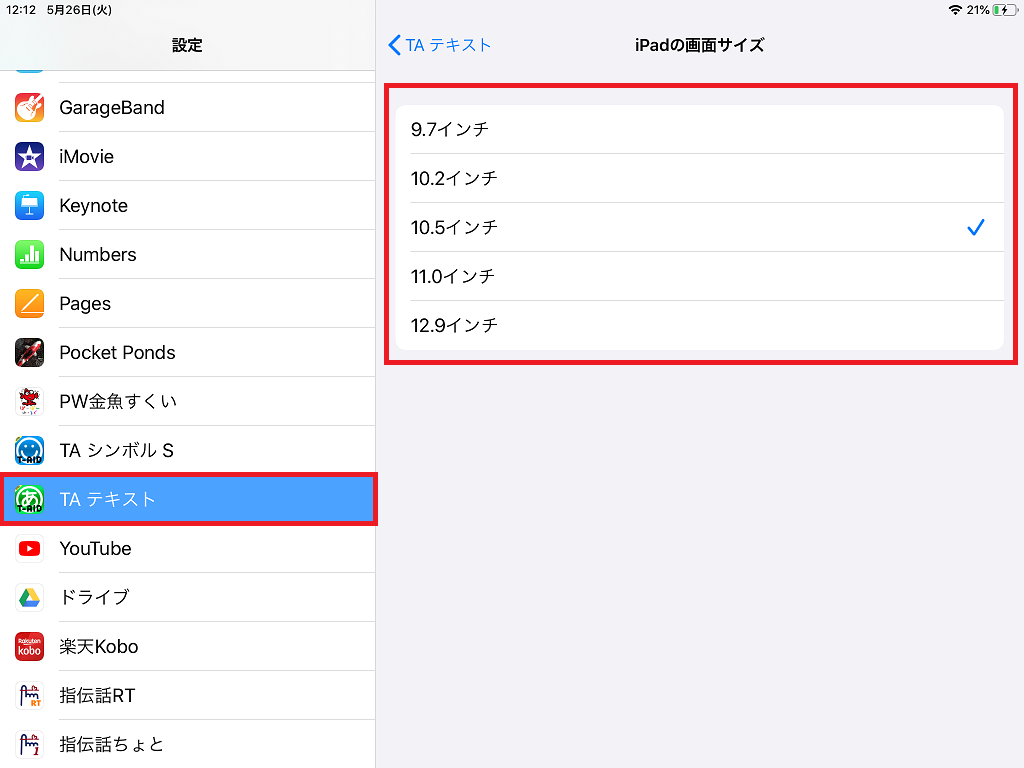Tap the 5月26日(火) date in status bar
Viewport: 1024px width, 768px height.
79,10
